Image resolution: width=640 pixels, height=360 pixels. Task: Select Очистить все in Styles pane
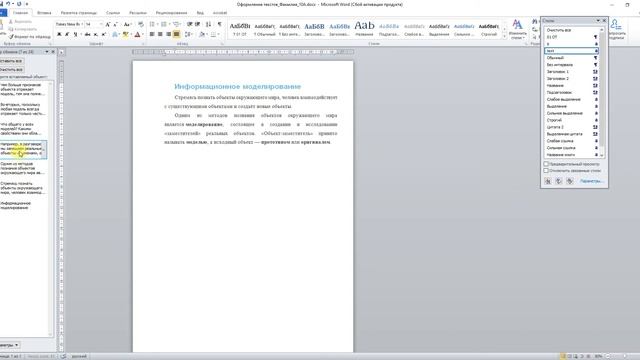571,30
